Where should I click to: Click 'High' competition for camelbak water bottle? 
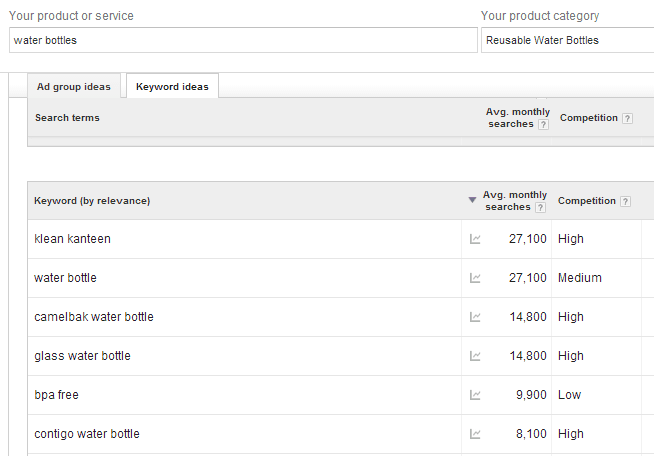pos(571,317)
